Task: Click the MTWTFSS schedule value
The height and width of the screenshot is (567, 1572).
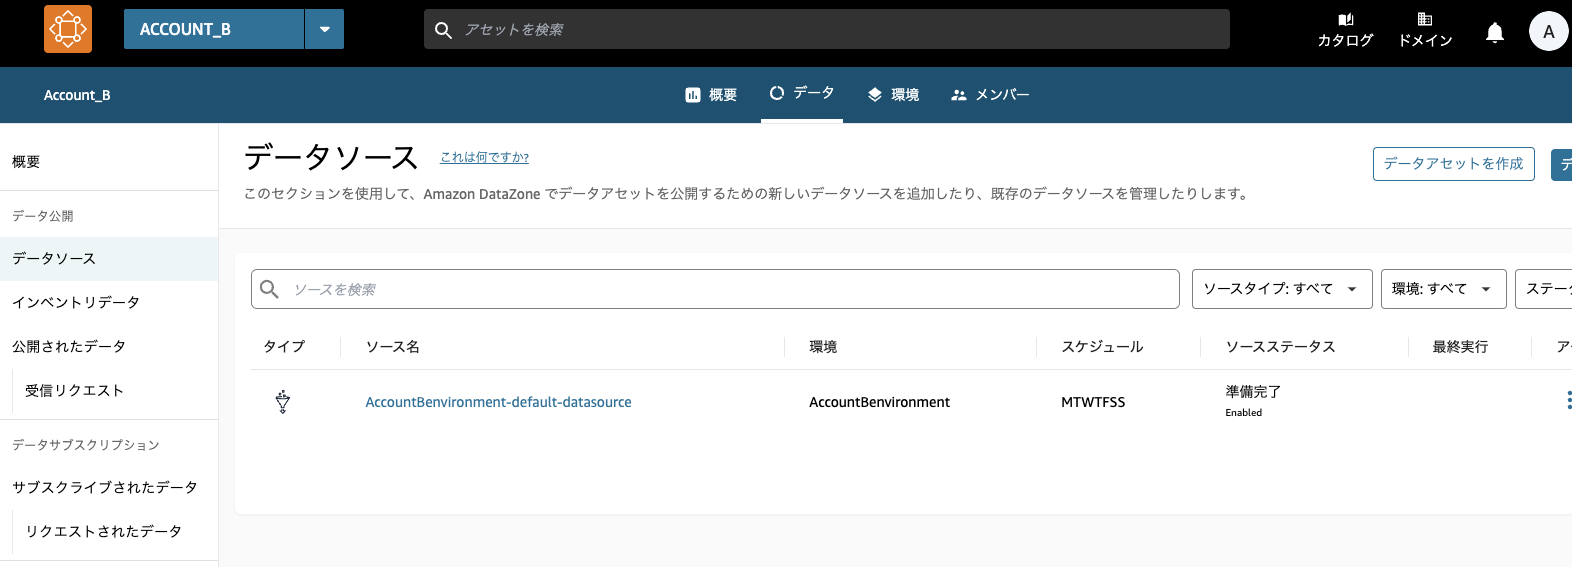Action: [1093, 402]
